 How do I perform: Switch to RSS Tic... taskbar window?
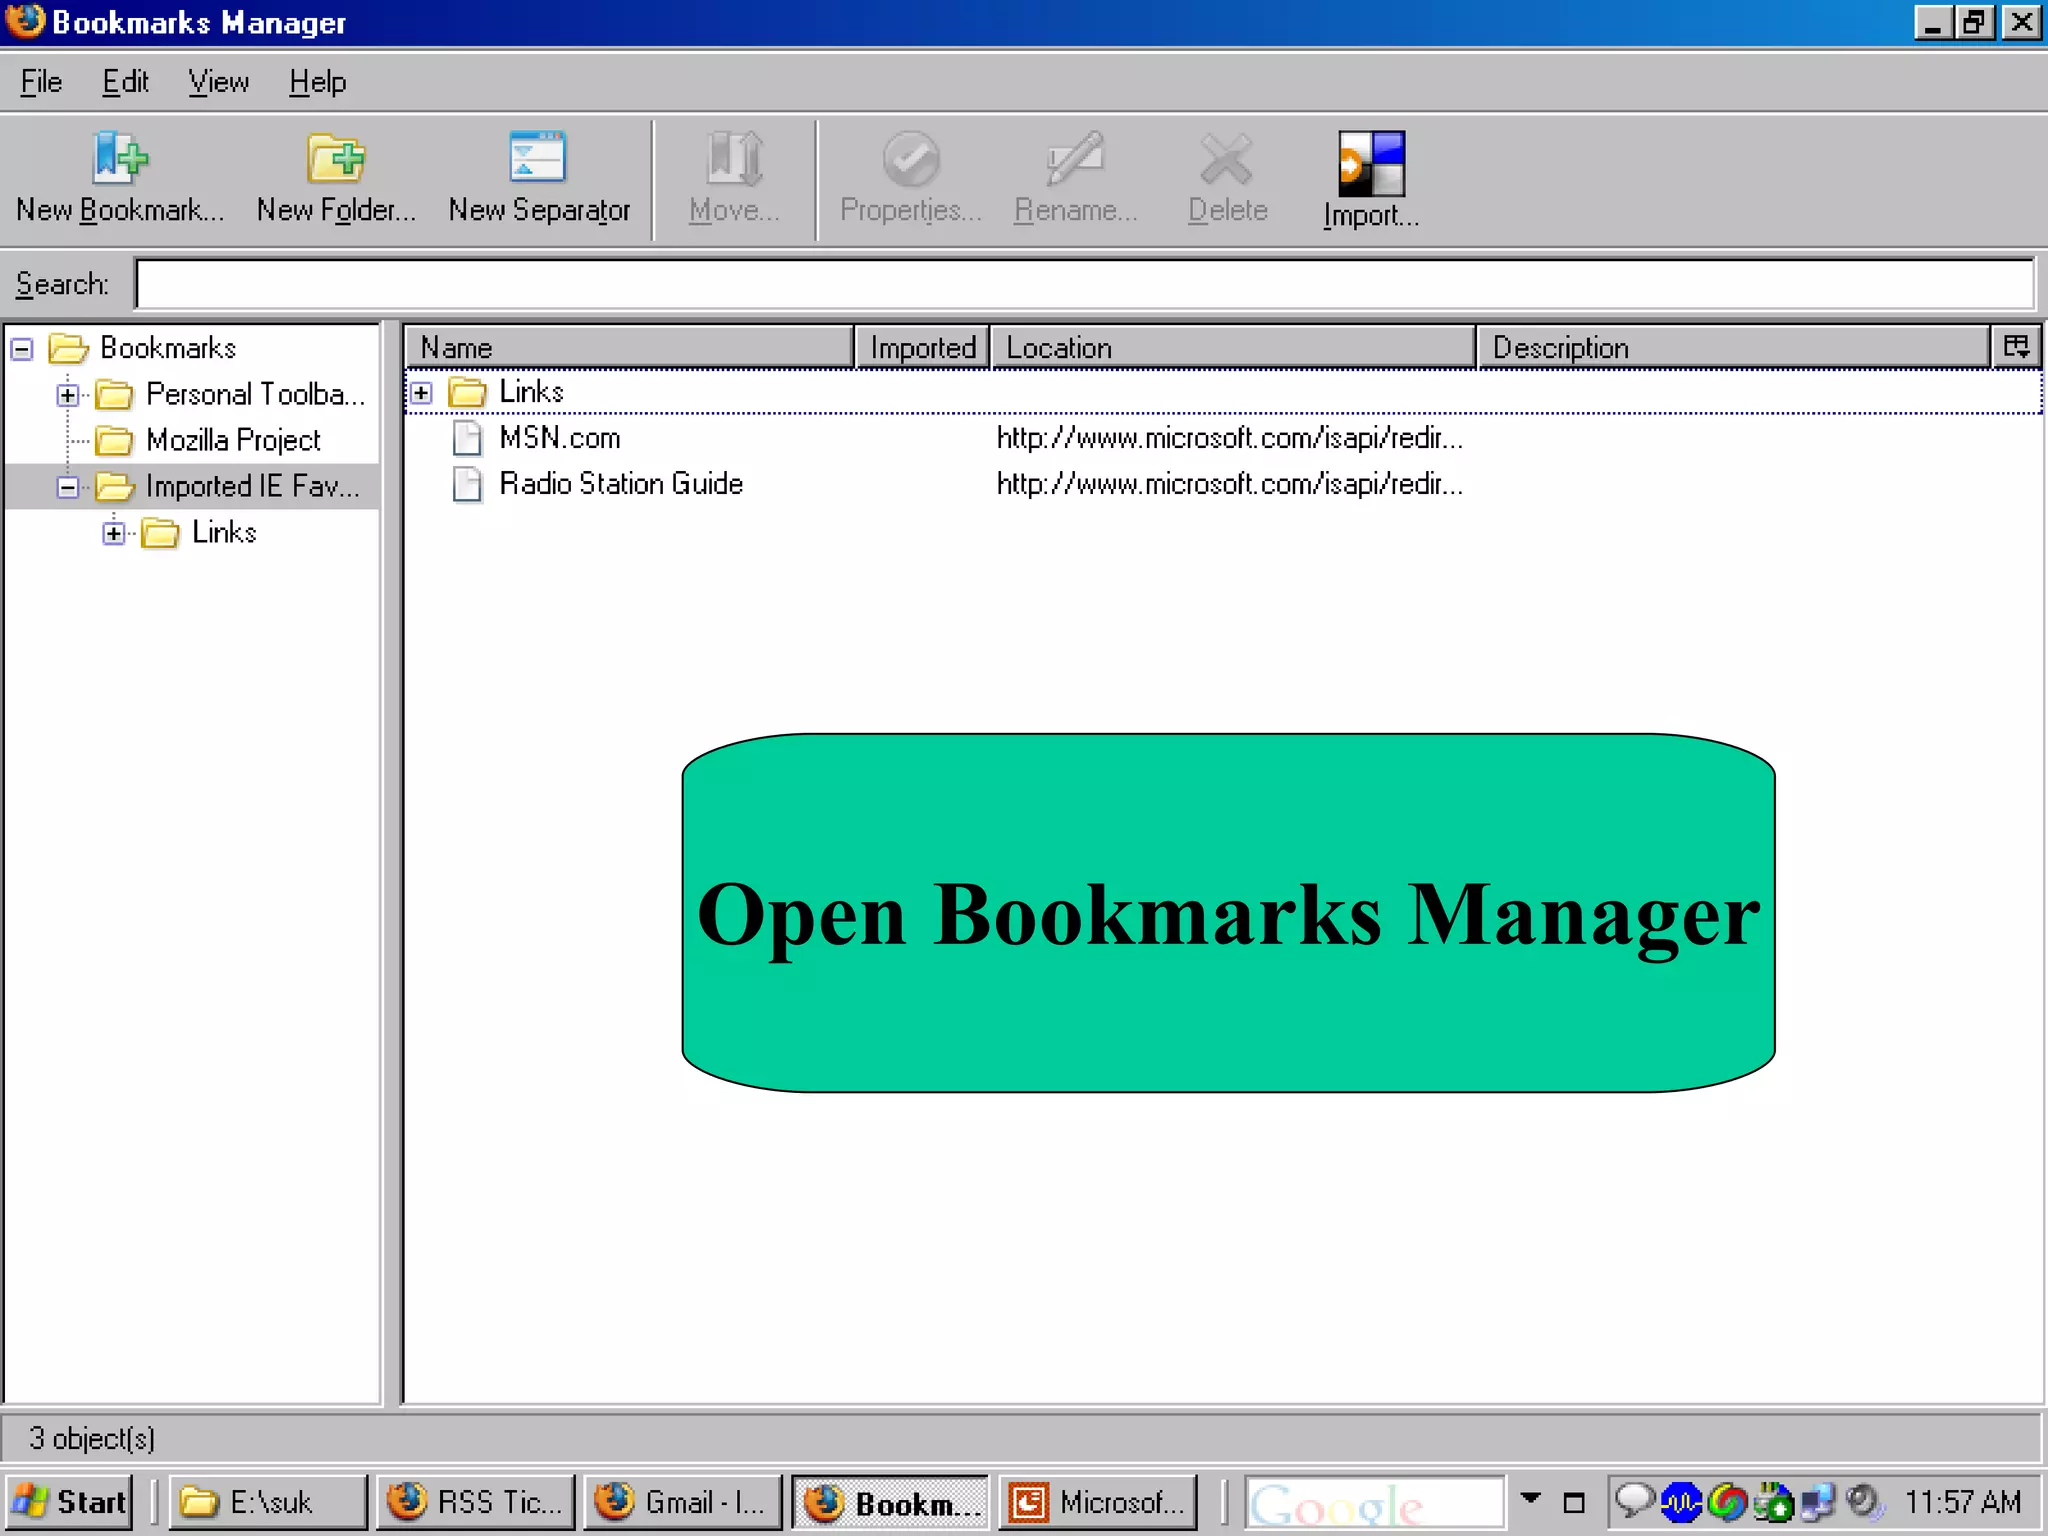pos(475,1502)
